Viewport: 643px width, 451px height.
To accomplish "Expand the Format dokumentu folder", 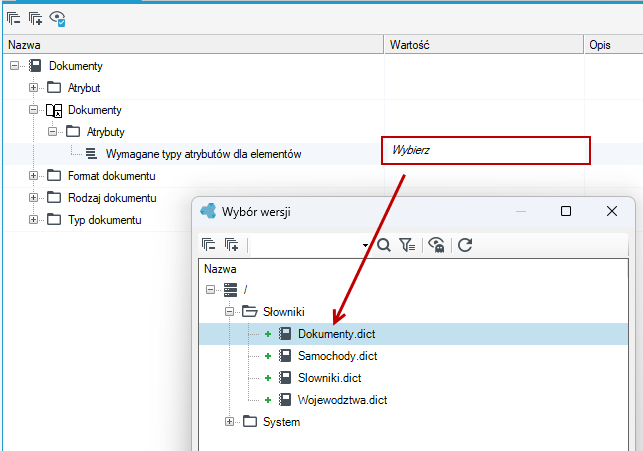I will [33, 176].
